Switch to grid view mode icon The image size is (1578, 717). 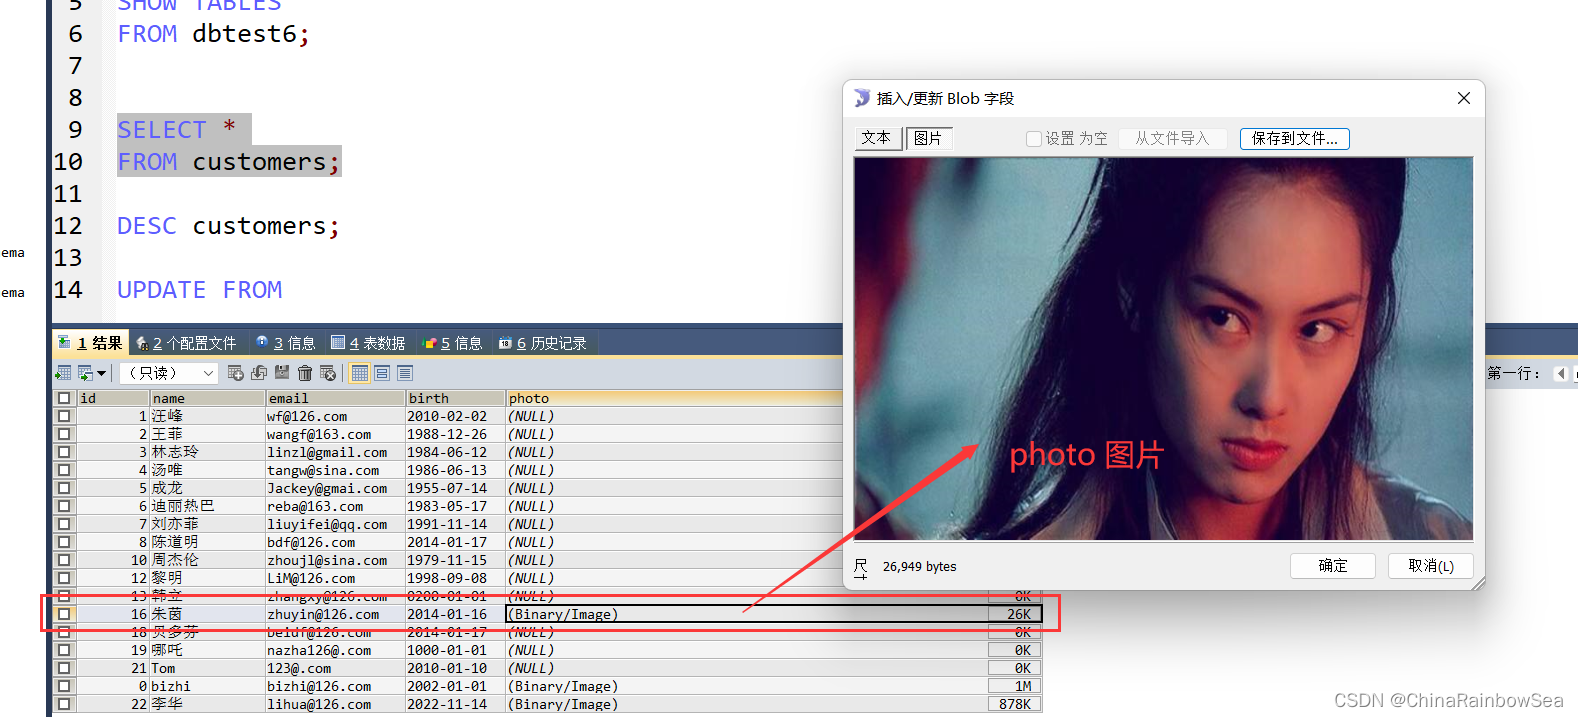coord(360,373)
